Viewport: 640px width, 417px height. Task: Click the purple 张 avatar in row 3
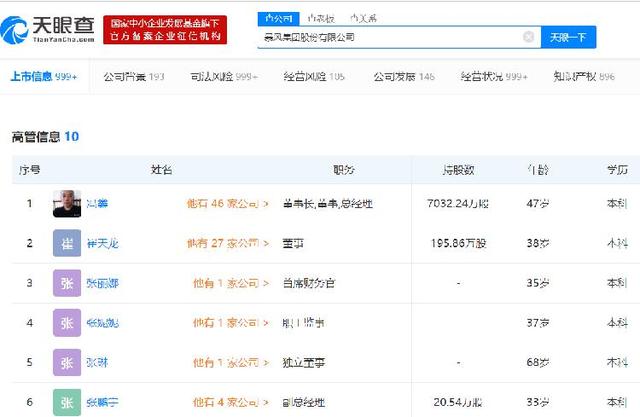[x=67, y=283]
